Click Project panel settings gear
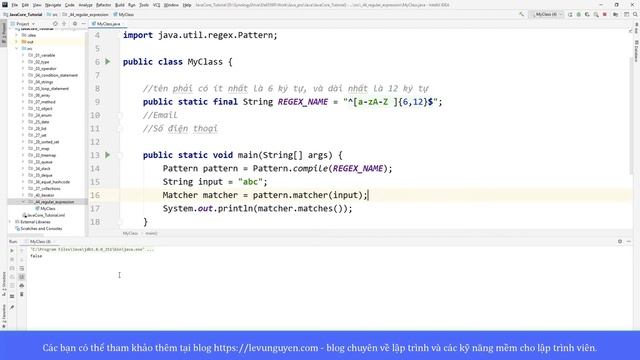640x360 pixels. click(x=75, y=24)
